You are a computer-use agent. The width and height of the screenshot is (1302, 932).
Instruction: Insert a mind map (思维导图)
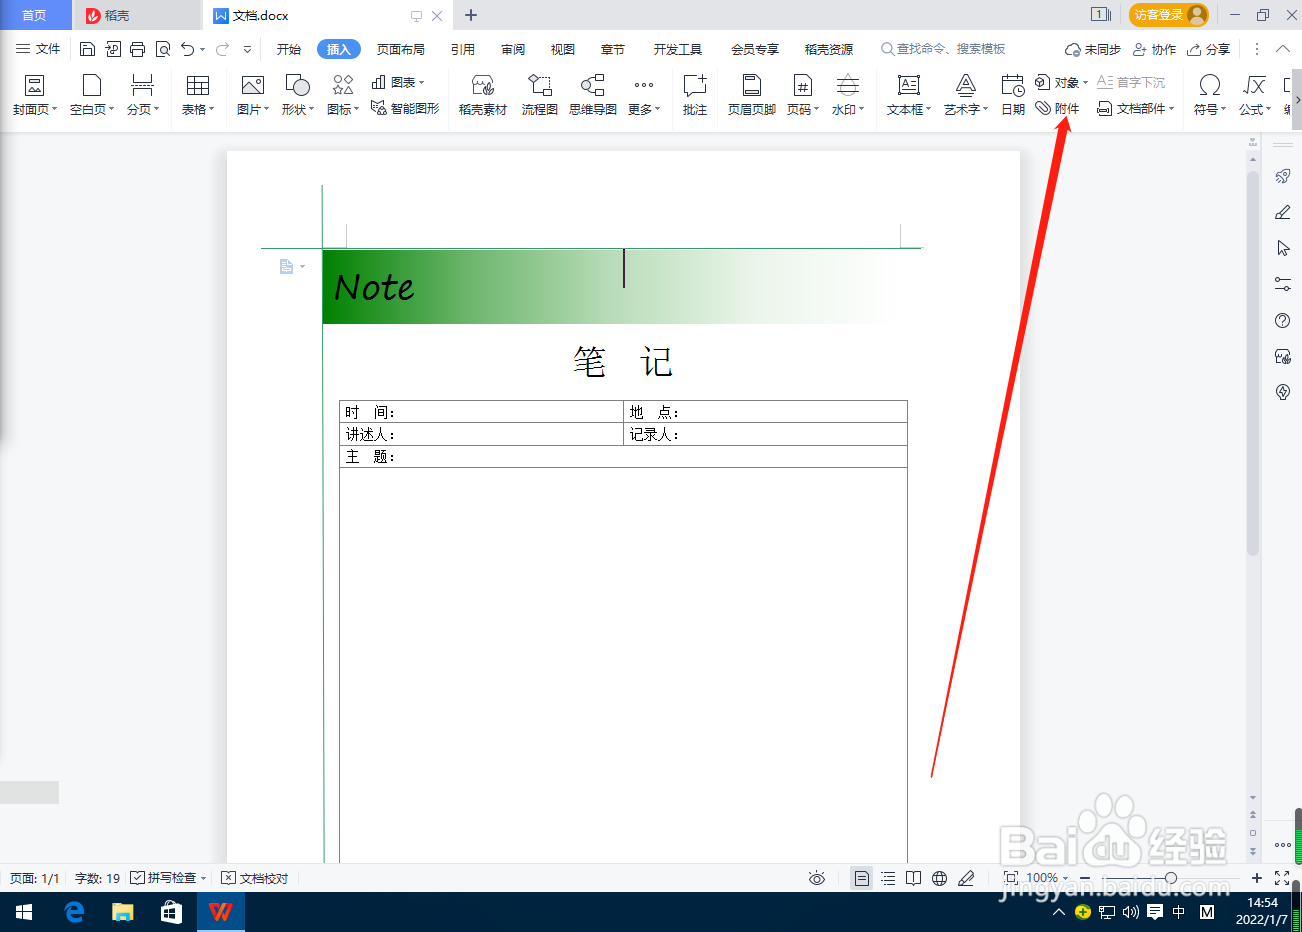(593, 95)
